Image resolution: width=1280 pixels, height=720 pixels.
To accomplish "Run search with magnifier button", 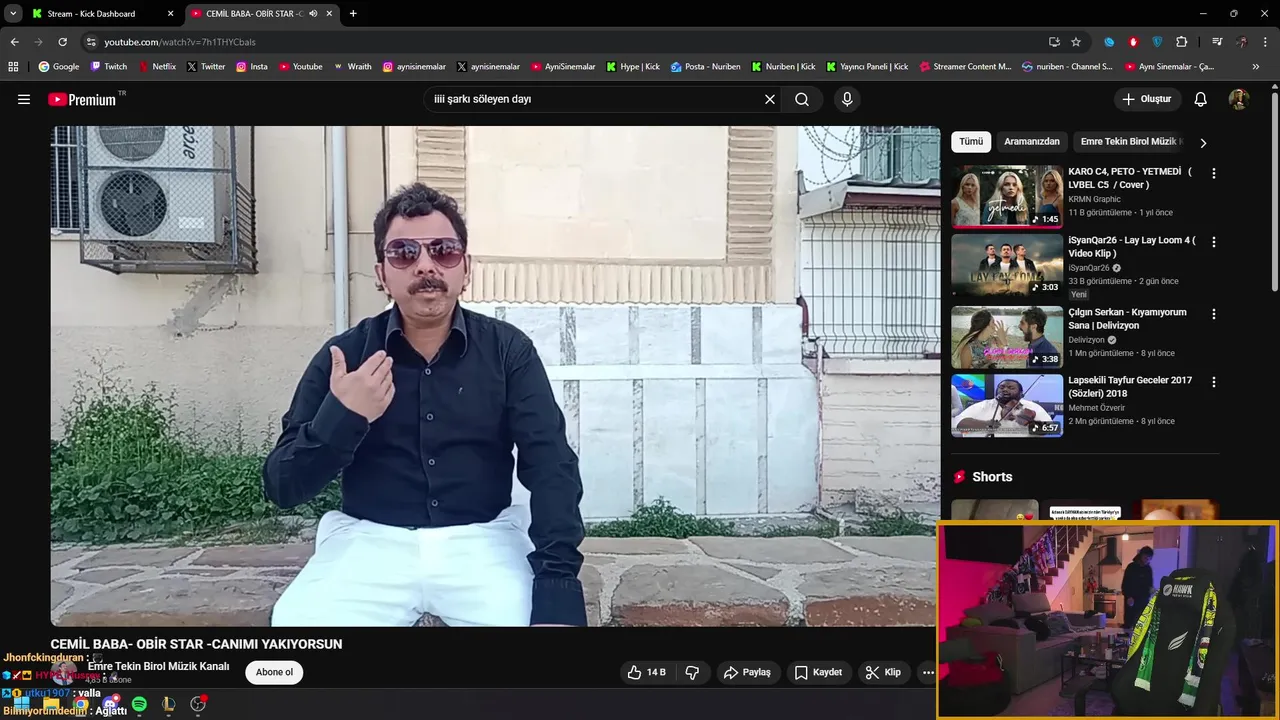I will pyautogui.click(x=802, y=99).
